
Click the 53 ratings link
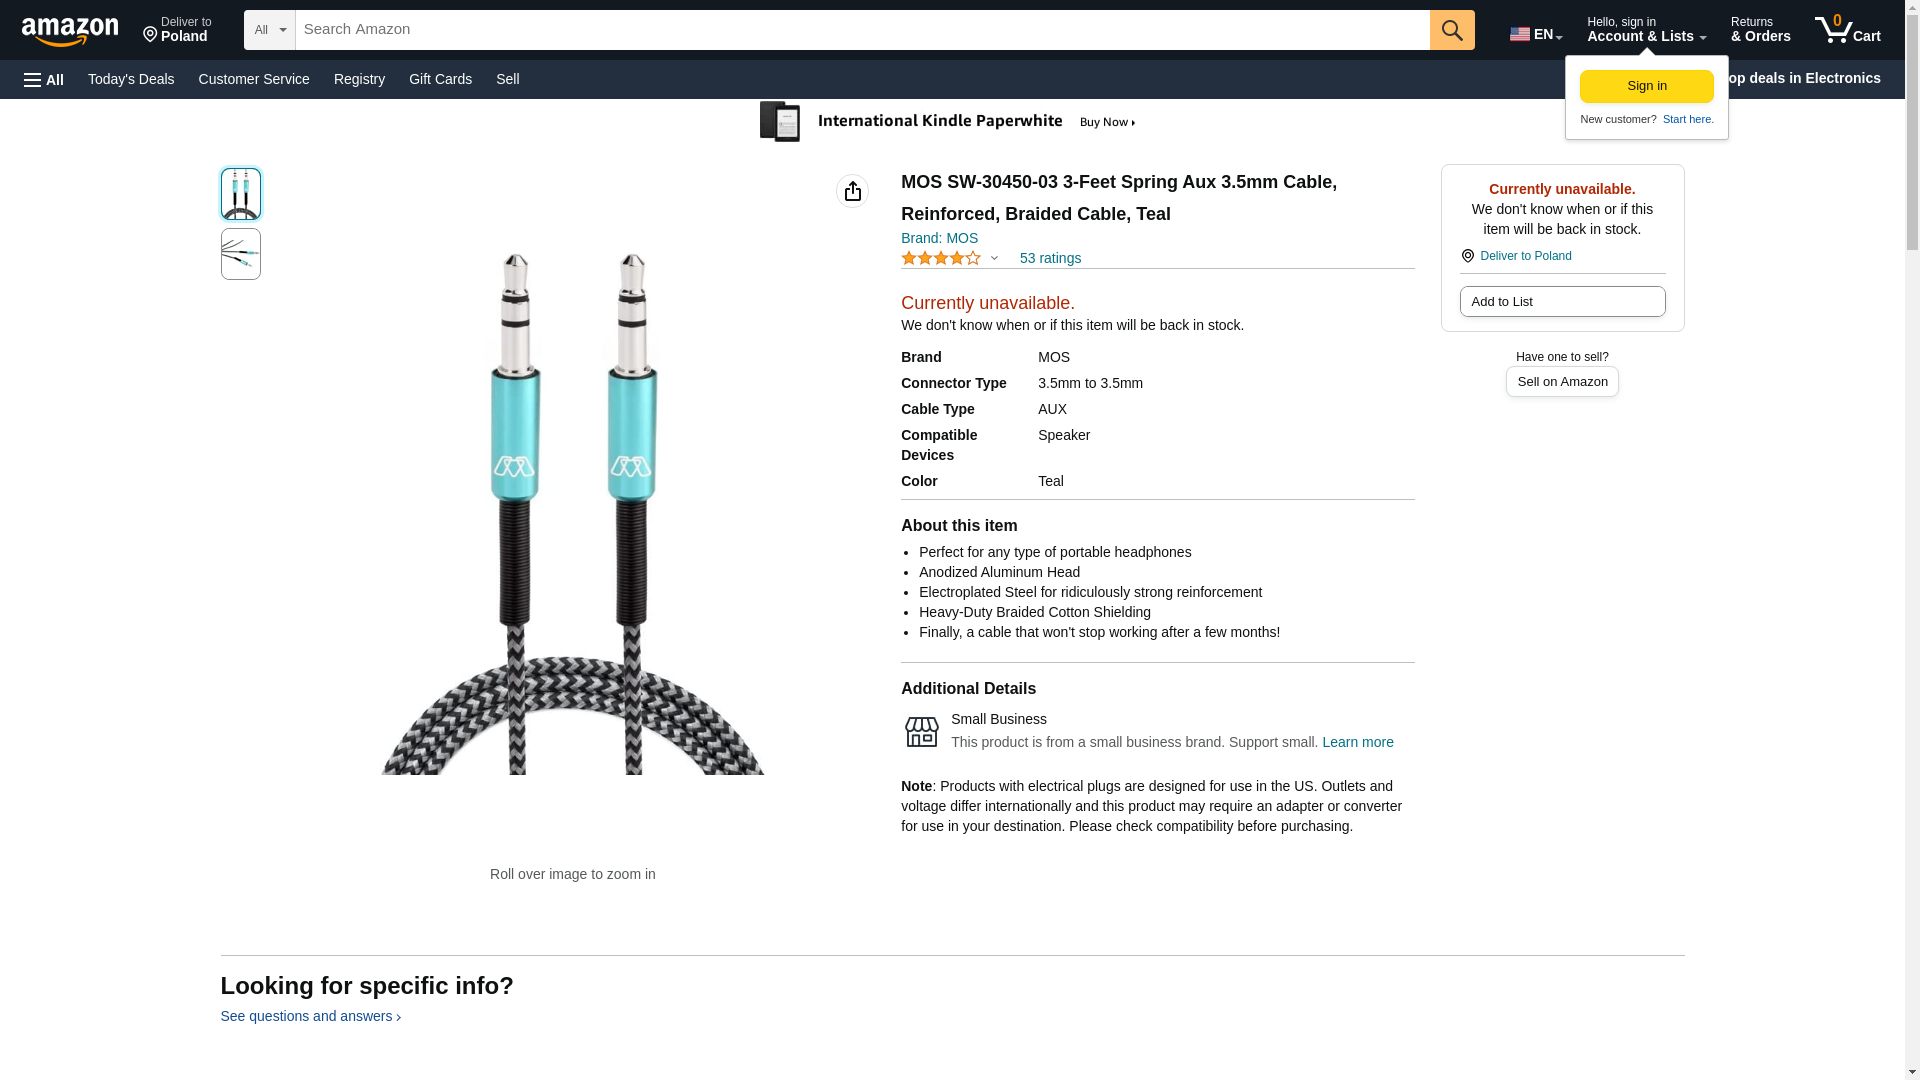[1050, 258]
